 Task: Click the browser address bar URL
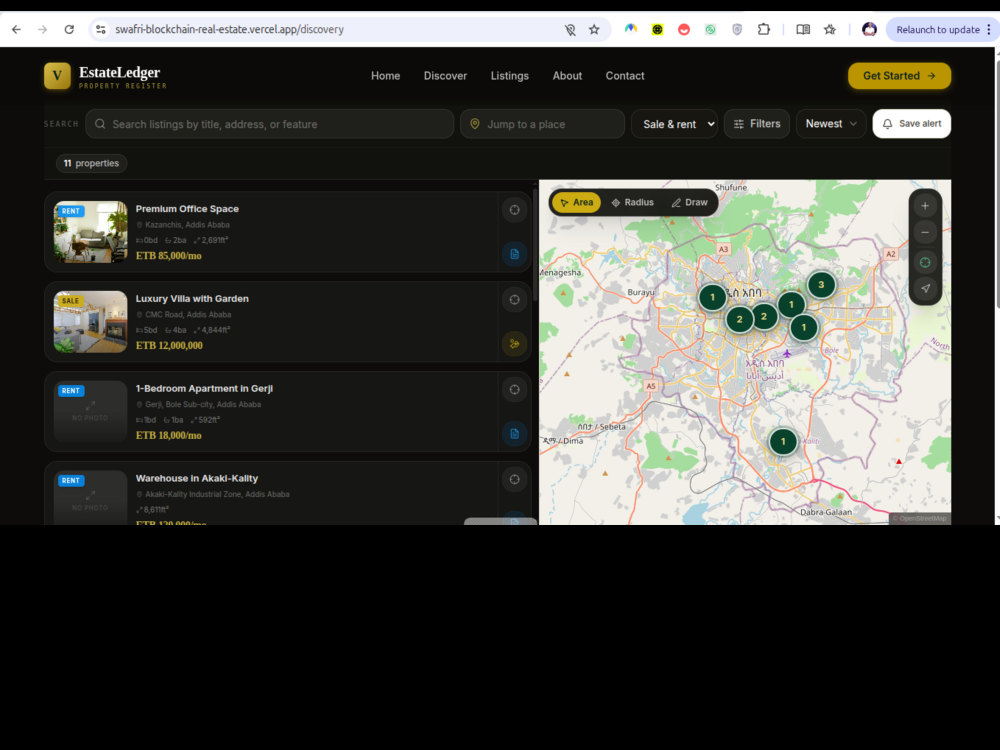pyautogui.click(x=230, y=29)
